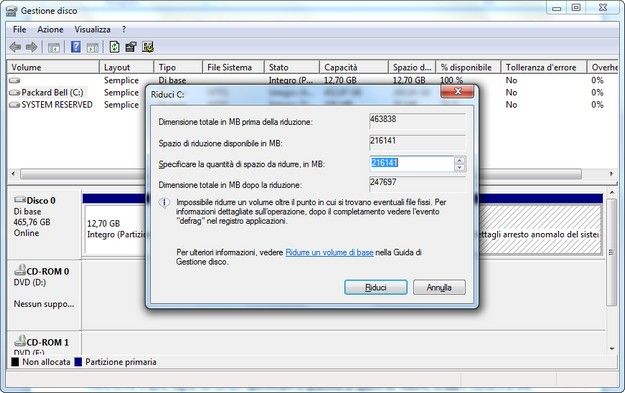625x393 pixels.
Task: Close the Riduci C: dialog
Action: click(457, 91)
